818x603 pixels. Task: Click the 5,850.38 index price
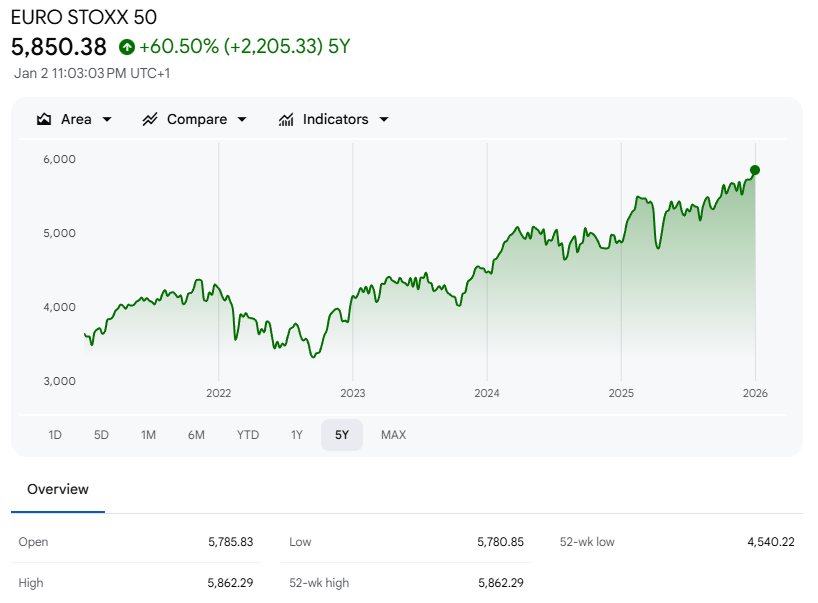pyautogui.click(x=58, y=47)
